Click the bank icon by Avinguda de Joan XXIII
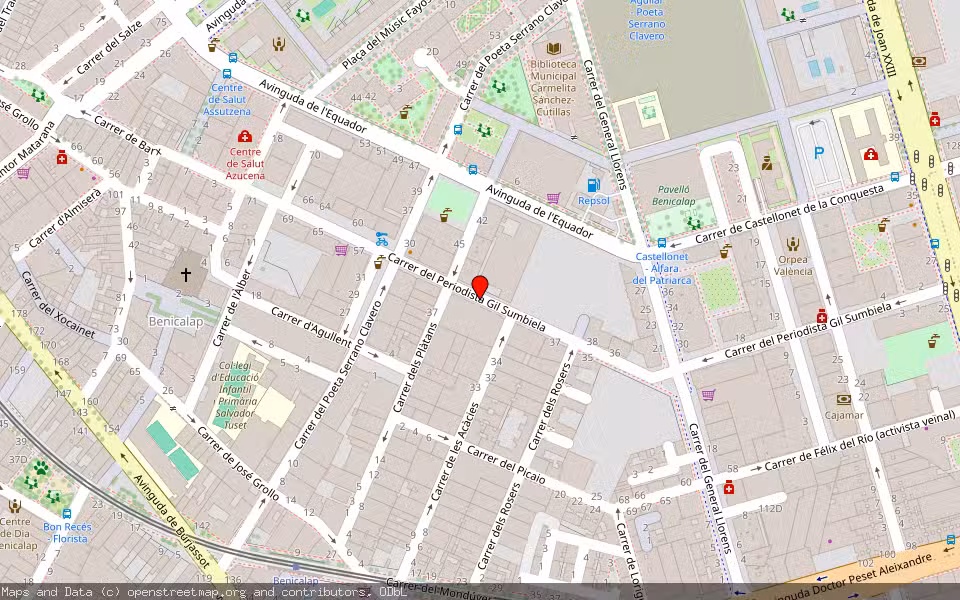The width and height of the screenshot is (960, 600). tap(918, 62)
